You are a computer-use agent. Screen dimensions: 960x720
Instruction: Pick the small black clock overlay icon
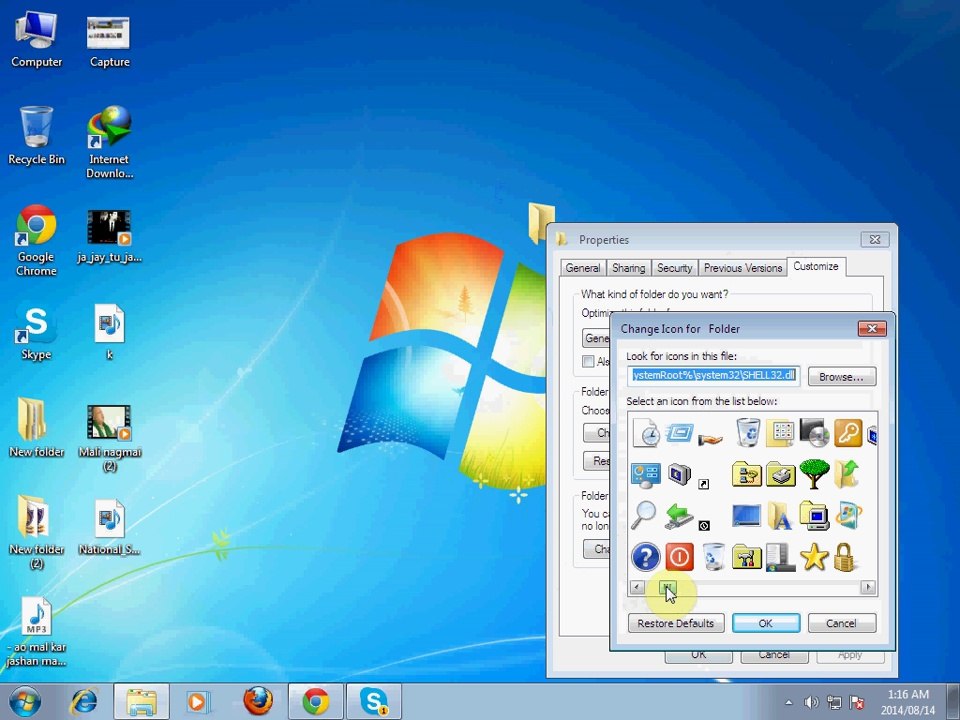pos(704,525)
